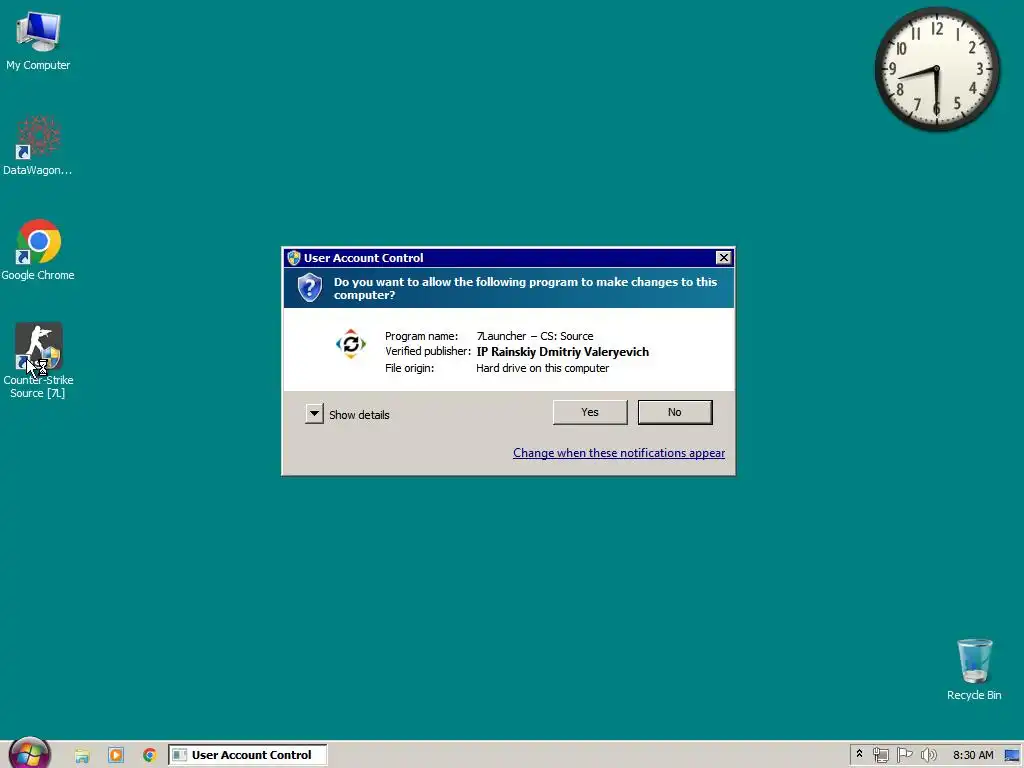Image resolution: width=1024 pixels, height=768 pixels.
Task: Close the User Account Control dialog
Action: (x=723, y=257)
